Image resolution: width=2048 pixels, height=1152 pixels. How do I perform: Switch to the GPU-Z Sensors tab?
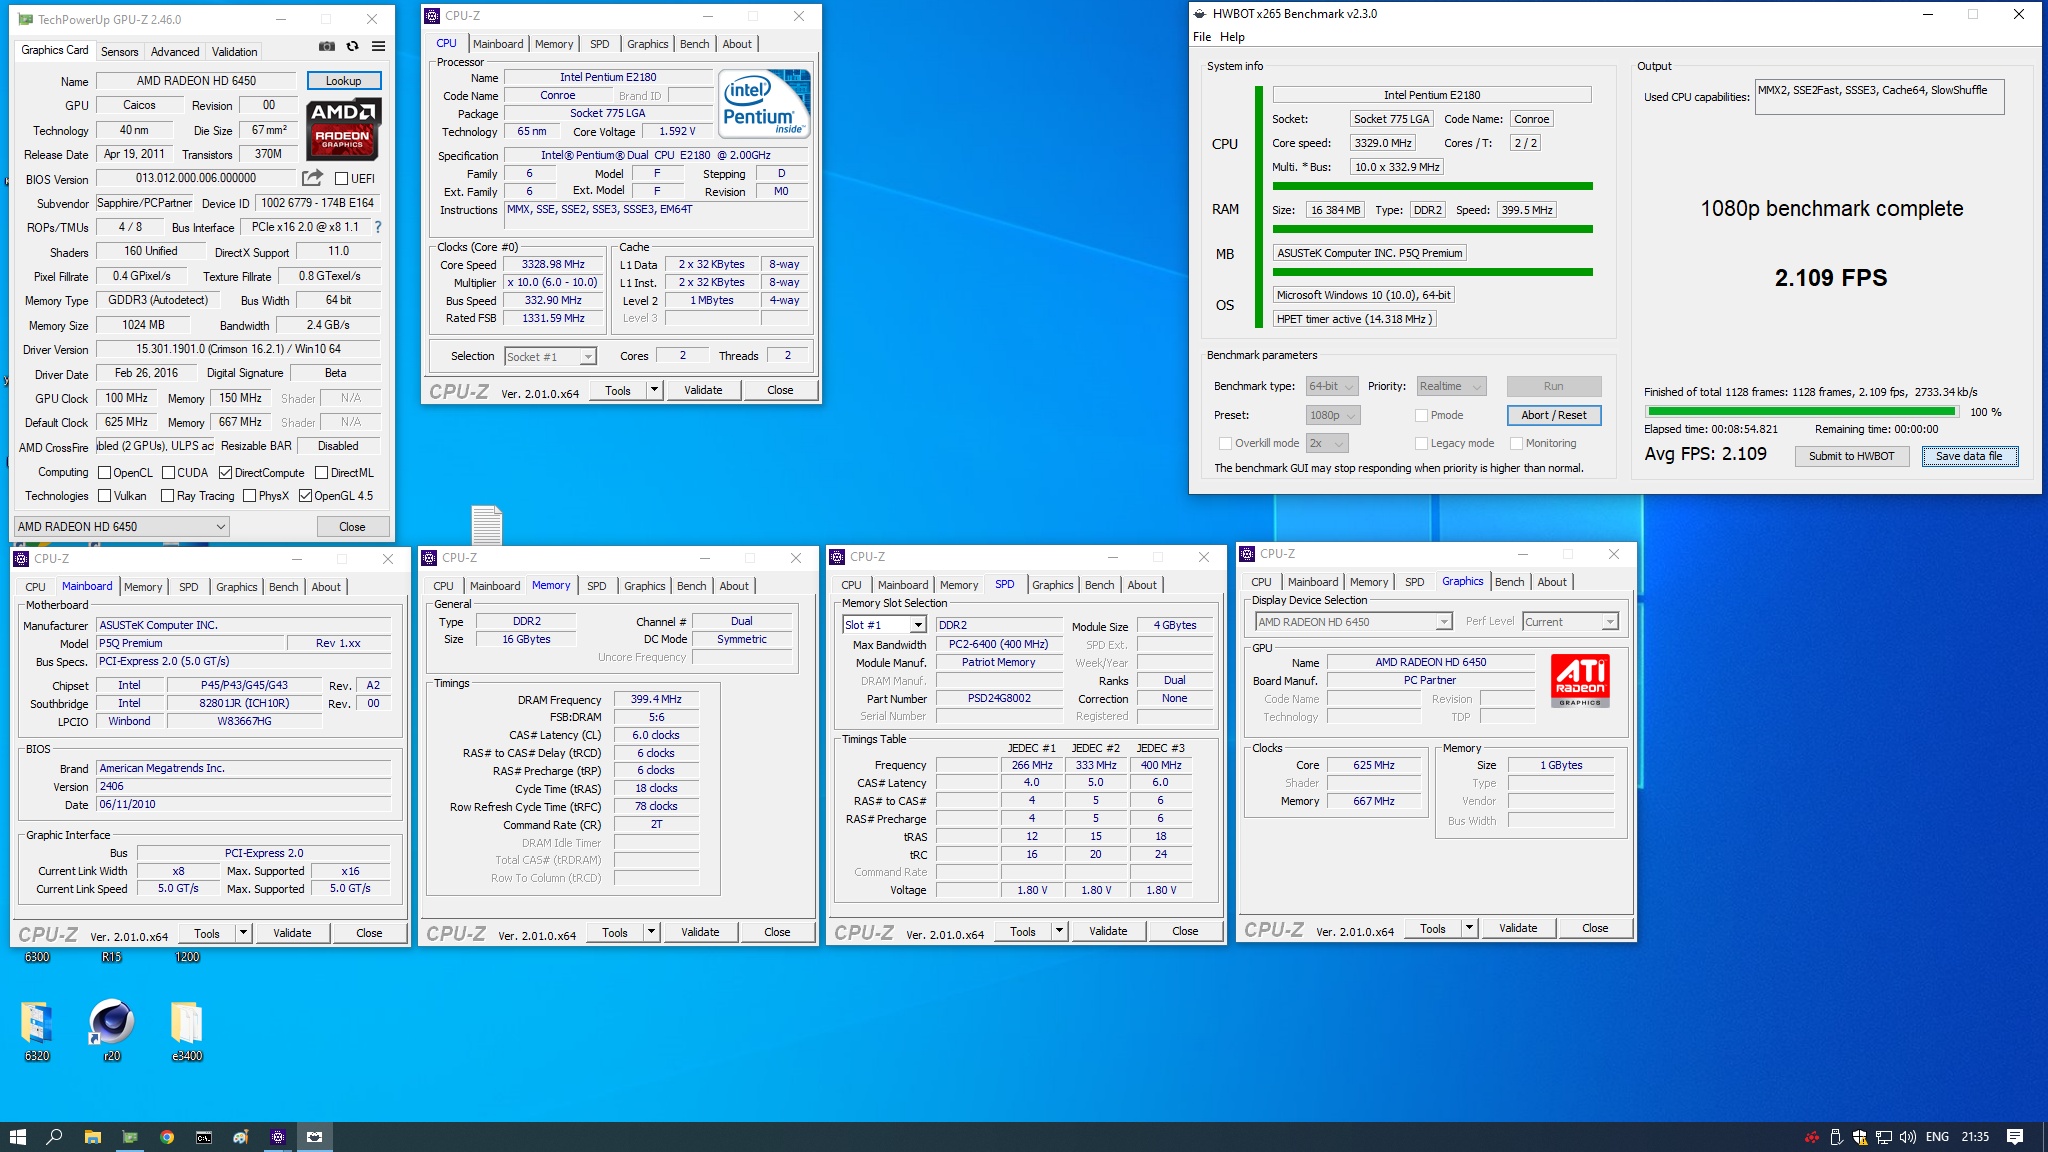(x=120, y=51)
